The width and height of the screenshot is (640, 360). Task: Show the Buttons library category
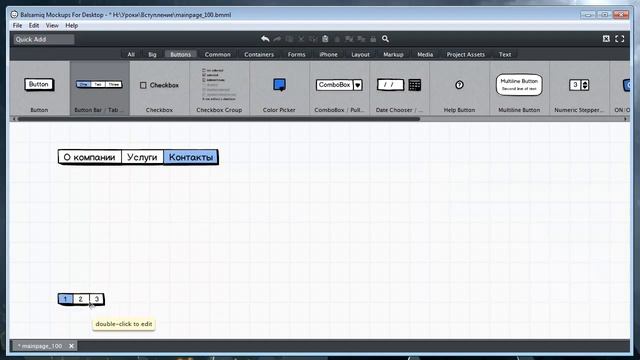[180, 54]
